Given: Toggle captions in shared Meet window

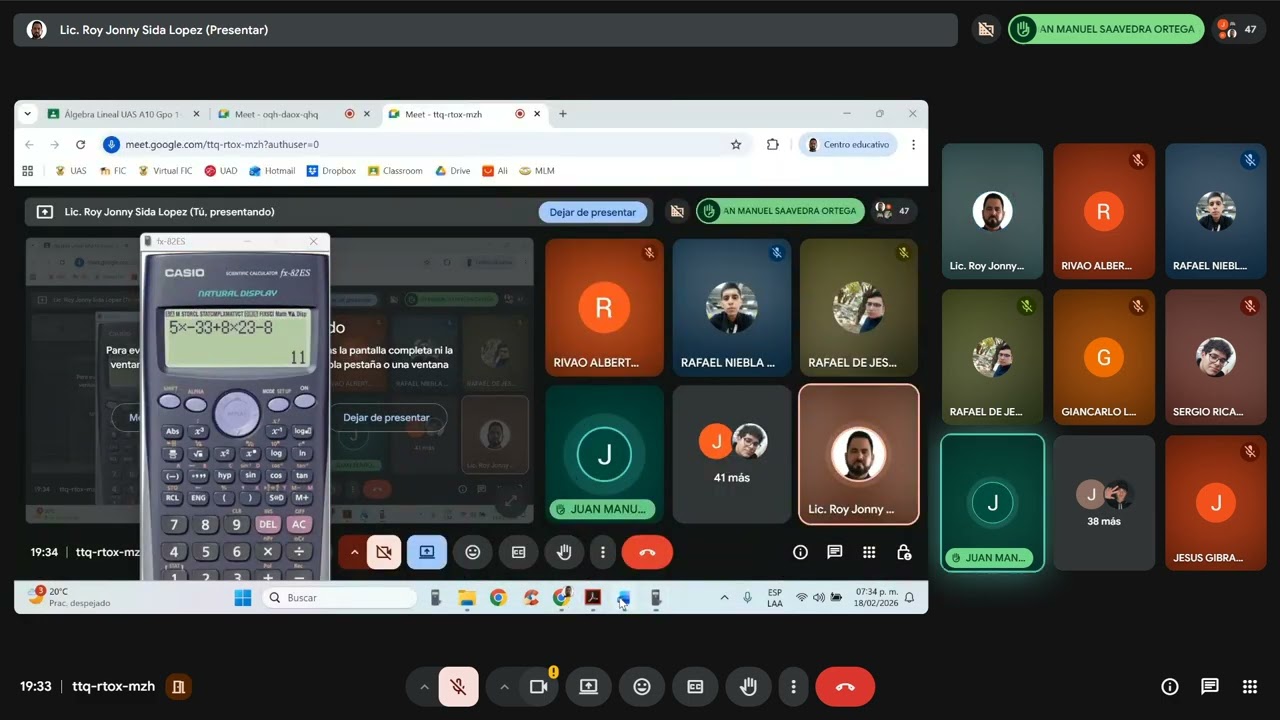Looking at the screenshot, I should [518, 552].
